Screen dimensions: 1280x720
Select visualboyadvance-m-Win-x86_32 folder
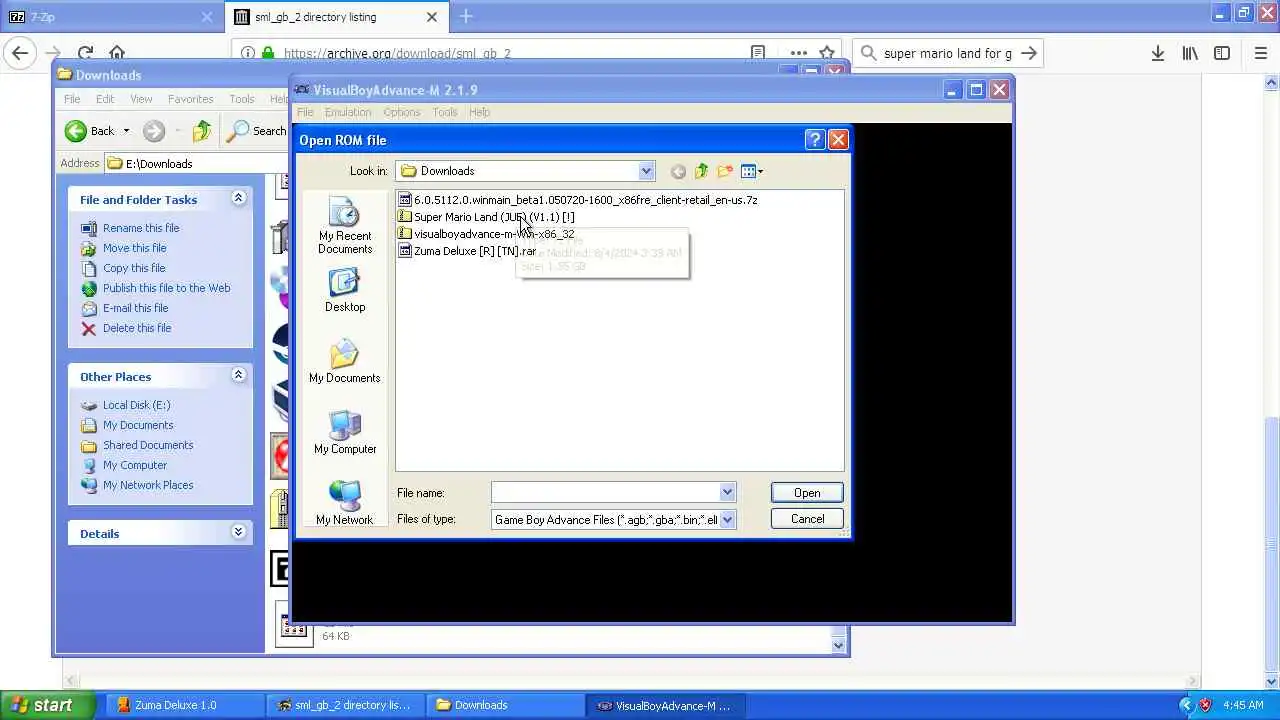pos(486,234)
